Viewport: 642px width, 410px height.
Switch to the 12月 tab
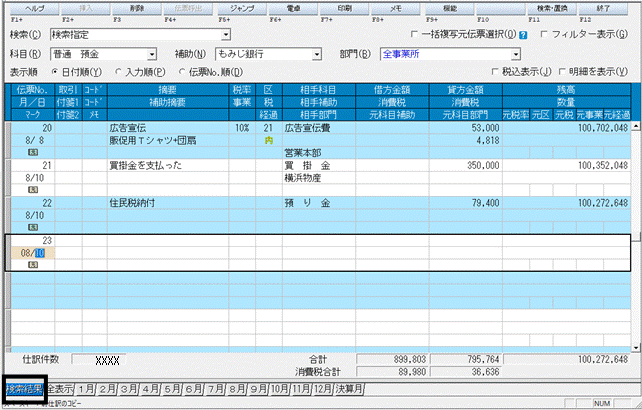323,389
